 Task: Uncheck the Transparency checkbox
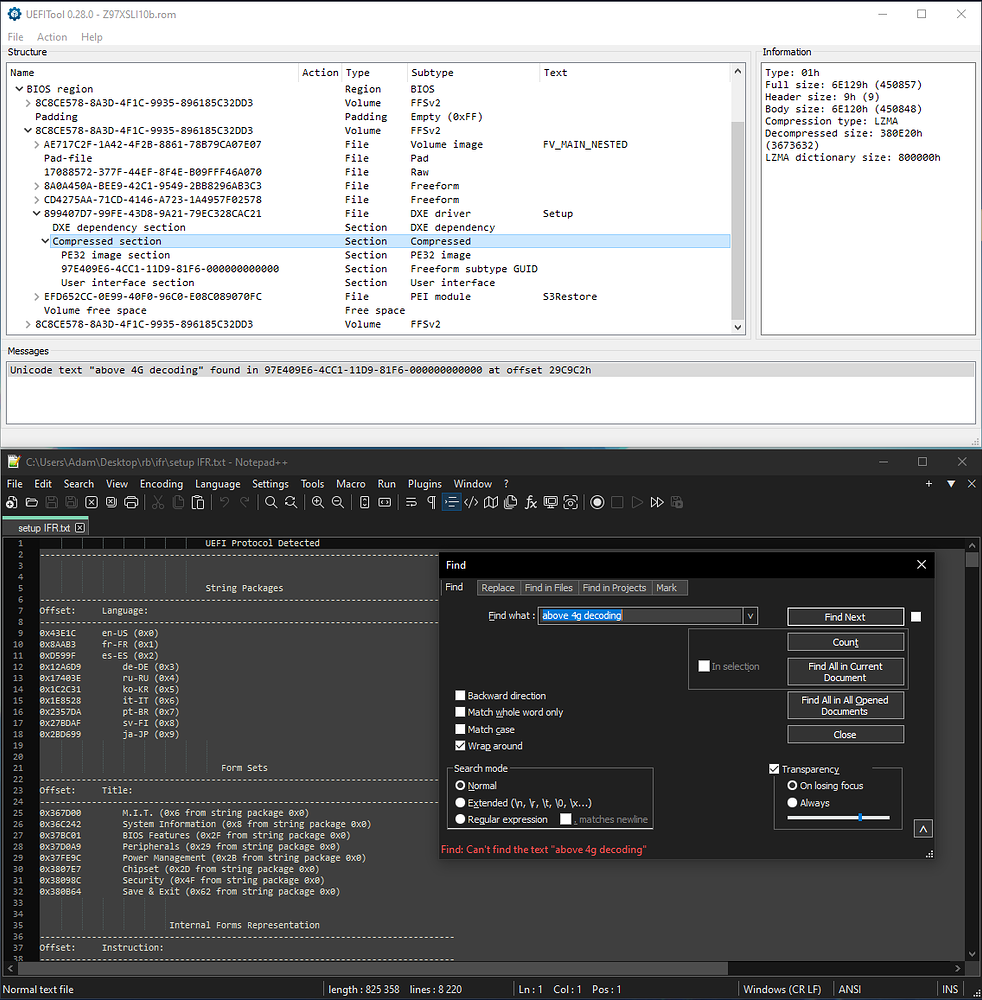pos(774,769)
